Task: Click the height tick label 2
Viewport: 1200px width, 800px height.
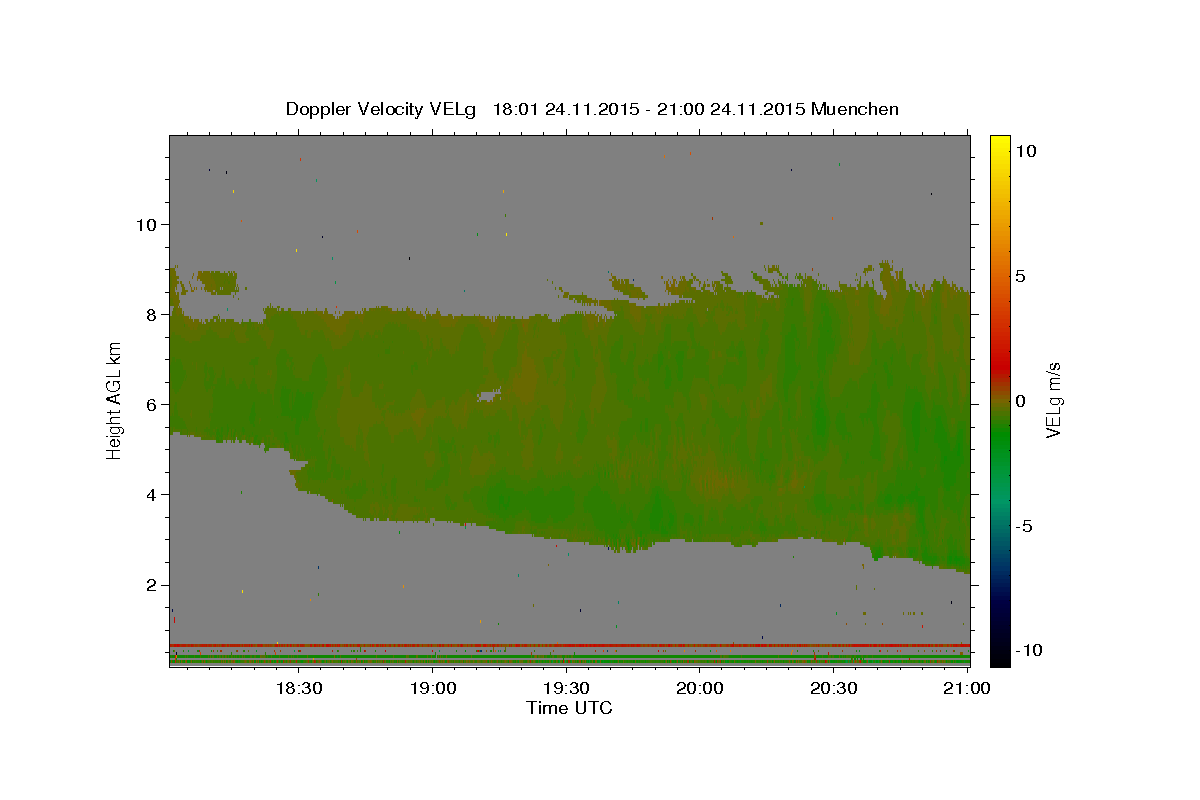Action: (152, 585)
